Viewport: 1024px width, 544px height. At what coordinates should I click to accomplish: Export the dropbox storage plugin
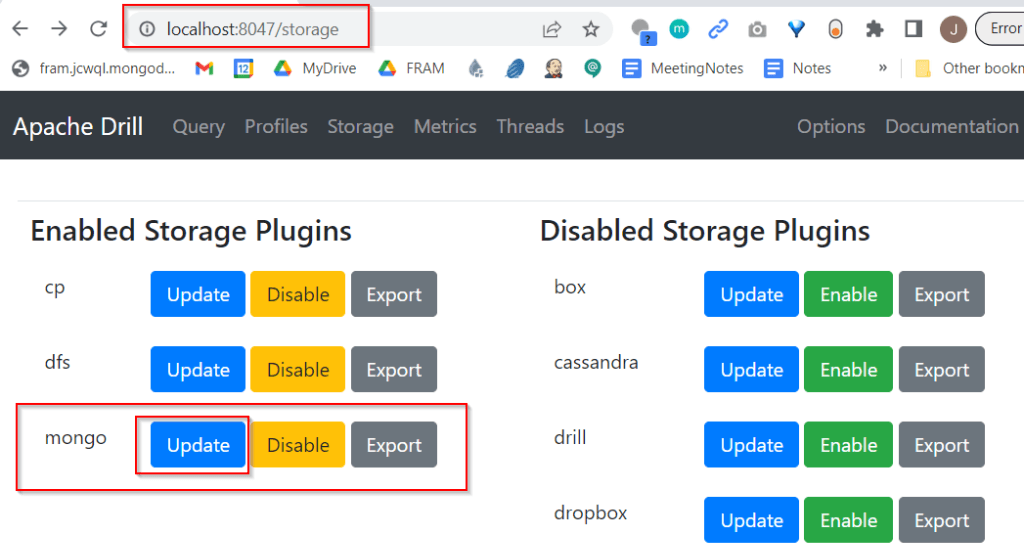(x=942, y=520)
